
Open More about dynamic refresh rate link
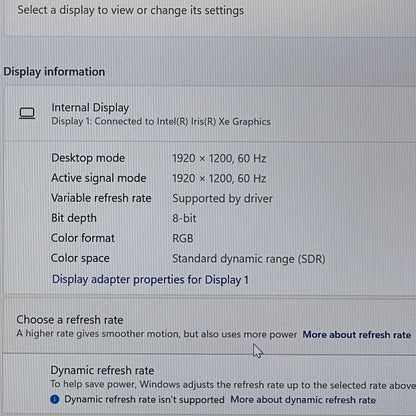(x=303, y=399)
